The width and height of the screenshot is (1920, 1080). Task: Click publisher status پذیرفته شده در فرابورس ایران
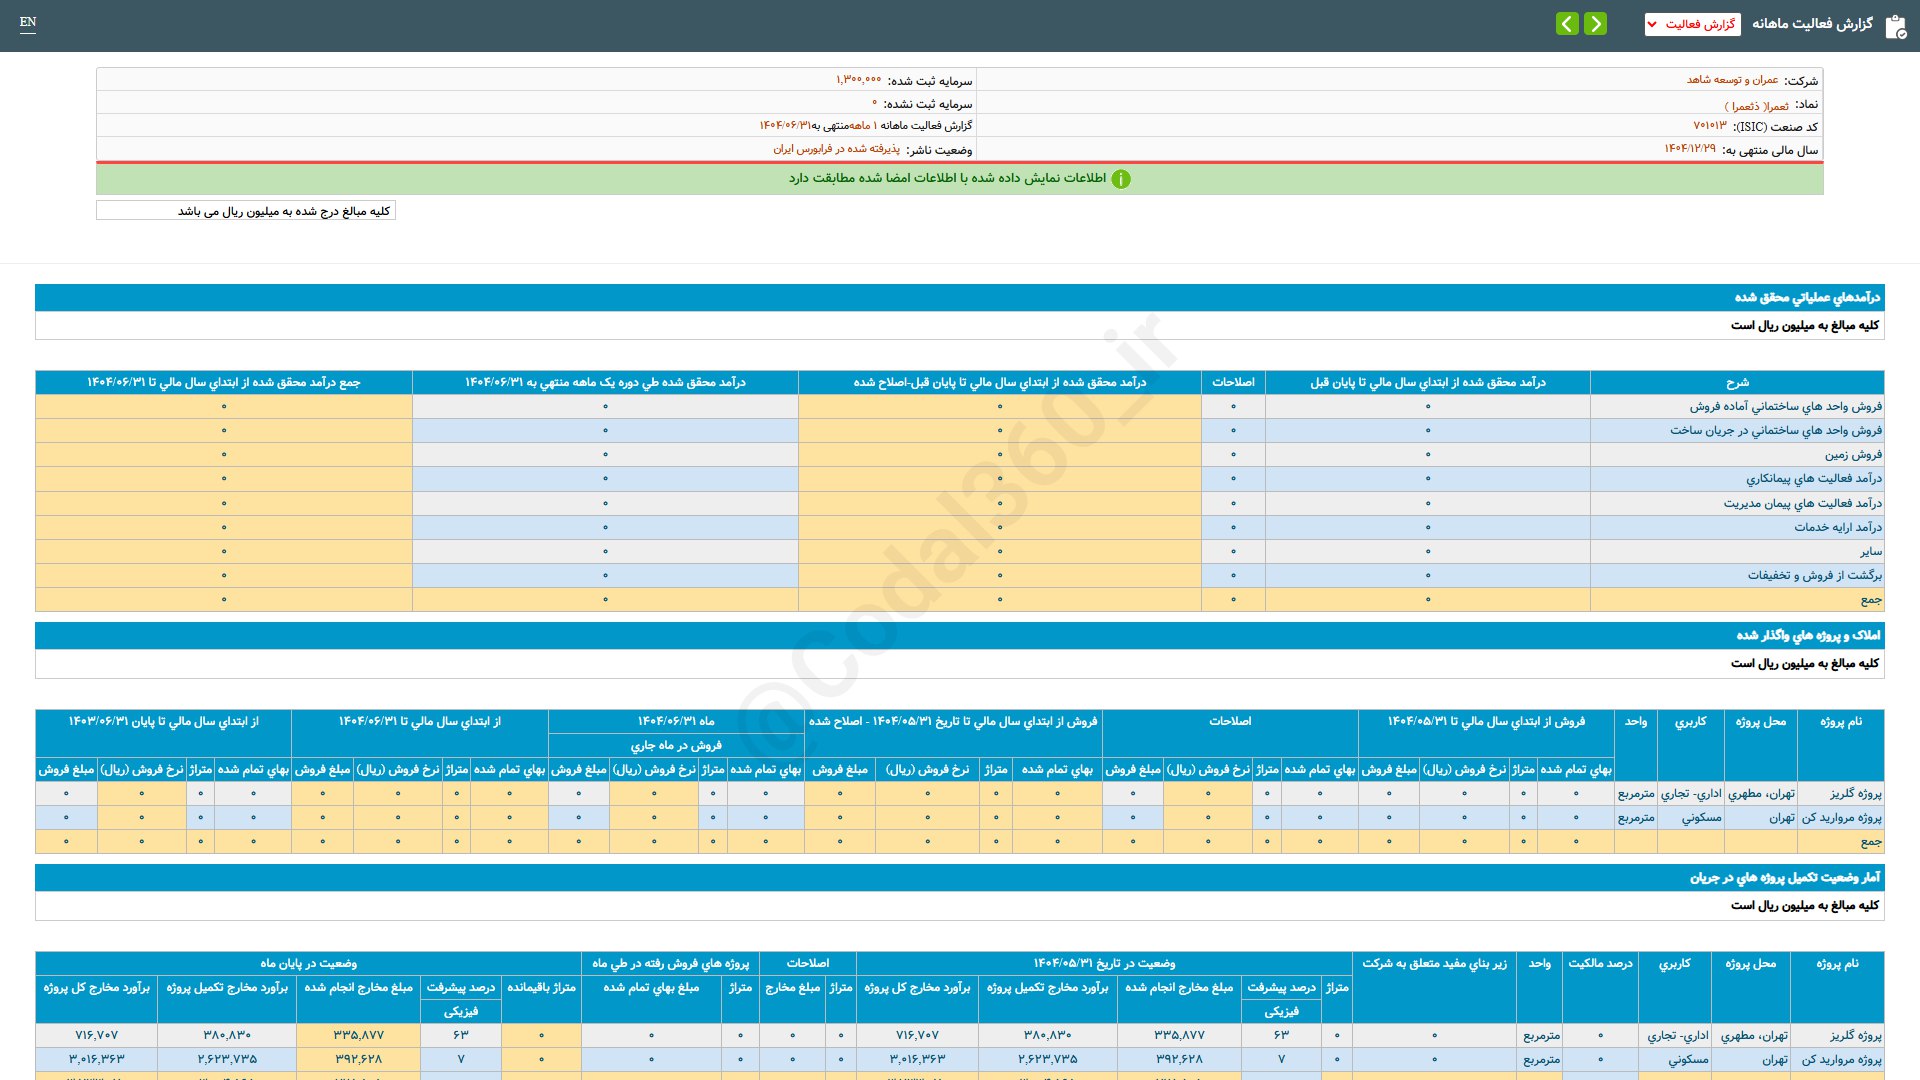click(x=836, y=149)
